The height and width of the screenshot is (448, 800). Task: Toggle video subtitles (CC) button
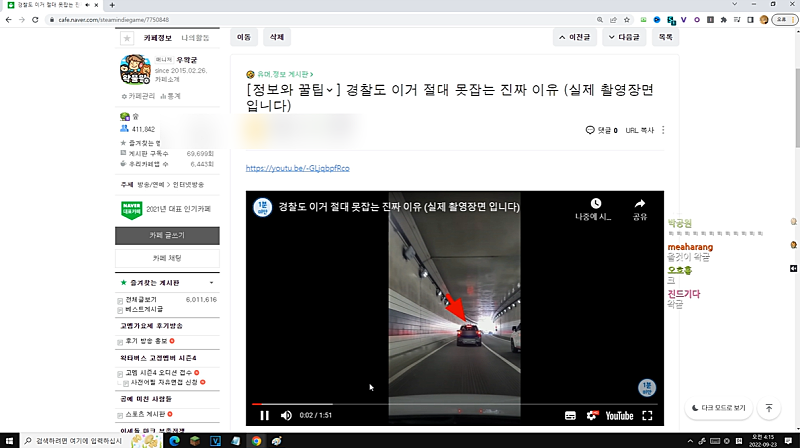point(570,415)
